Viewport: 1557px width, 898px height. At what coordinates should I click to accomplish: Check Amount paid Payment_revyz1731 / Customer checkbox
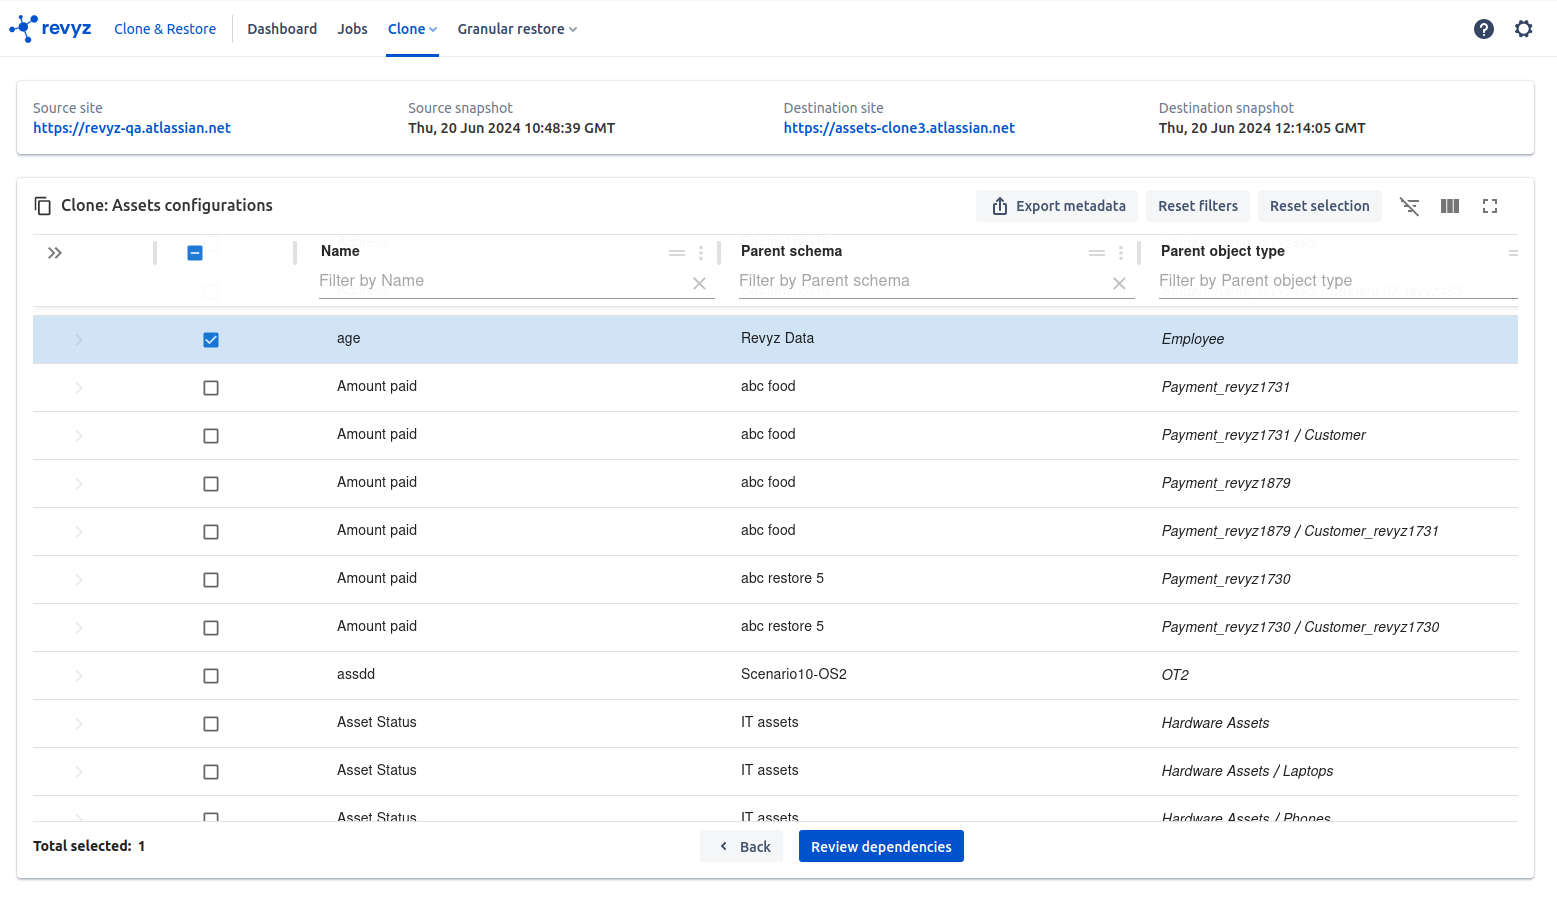[211, 436]
